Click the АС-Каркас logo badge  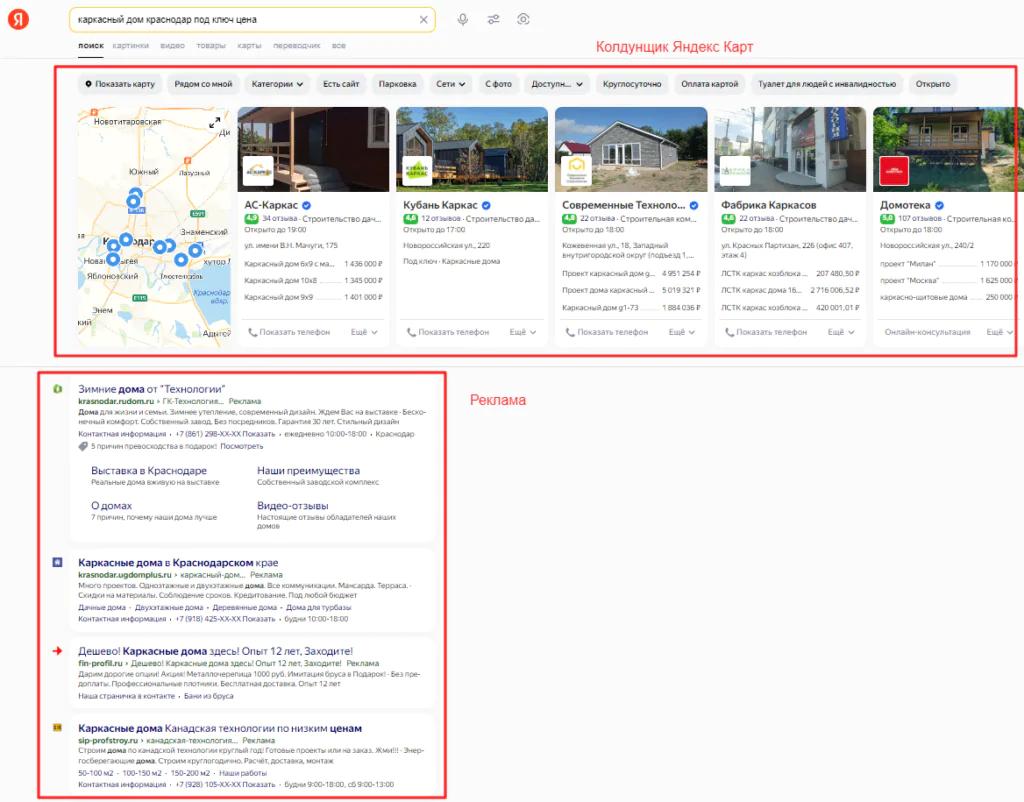(x=258, y=171)
